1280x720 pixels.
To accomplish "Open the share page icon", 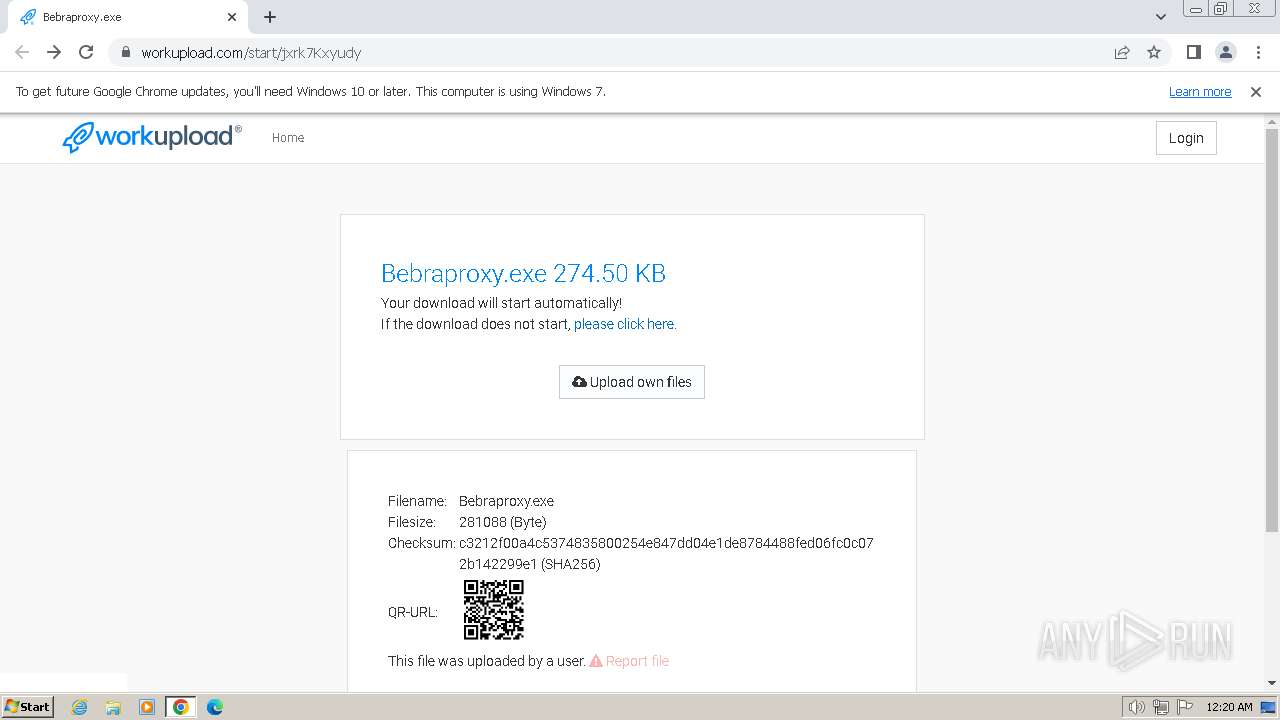I will point(1122,52).
